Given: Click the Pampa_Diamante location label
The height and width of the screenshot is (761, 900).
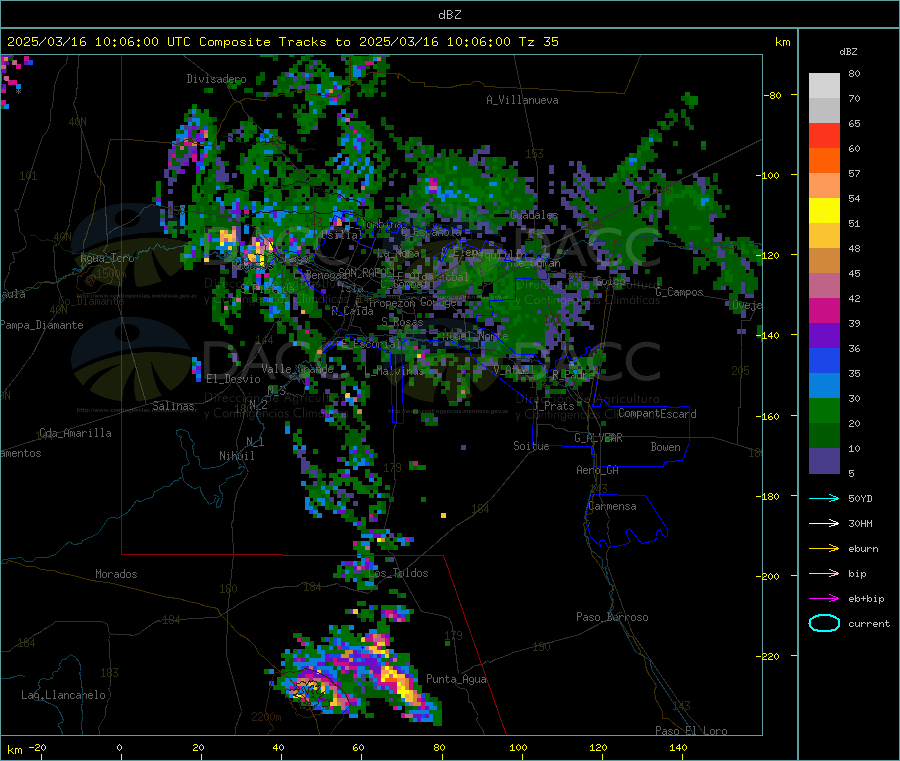Looking at the screenshot, I should coord(41,325).
